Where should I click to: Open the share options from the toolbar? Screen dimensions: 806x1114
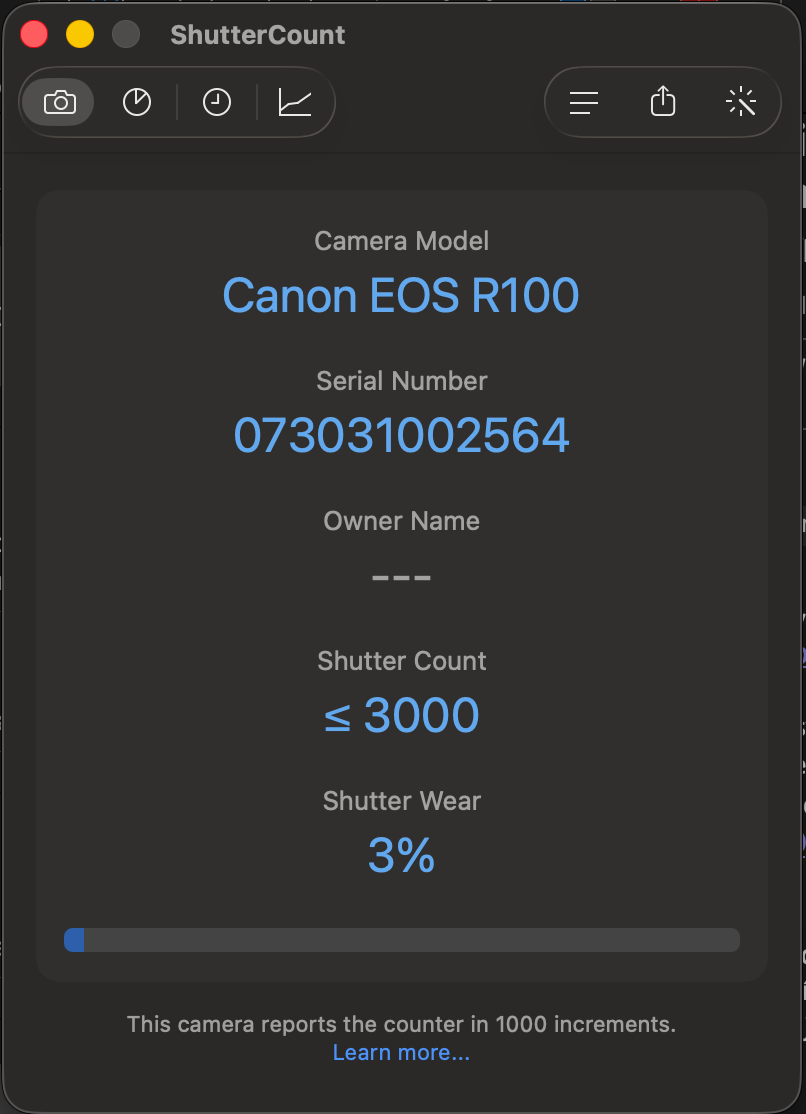click(662, 101)
